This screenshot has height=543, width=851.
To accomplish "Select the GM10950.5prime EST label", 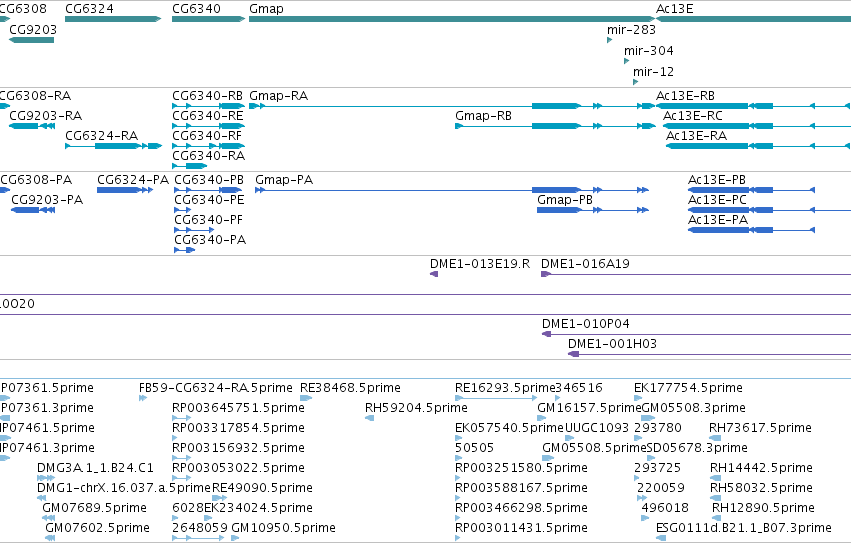I will point(283,528).
